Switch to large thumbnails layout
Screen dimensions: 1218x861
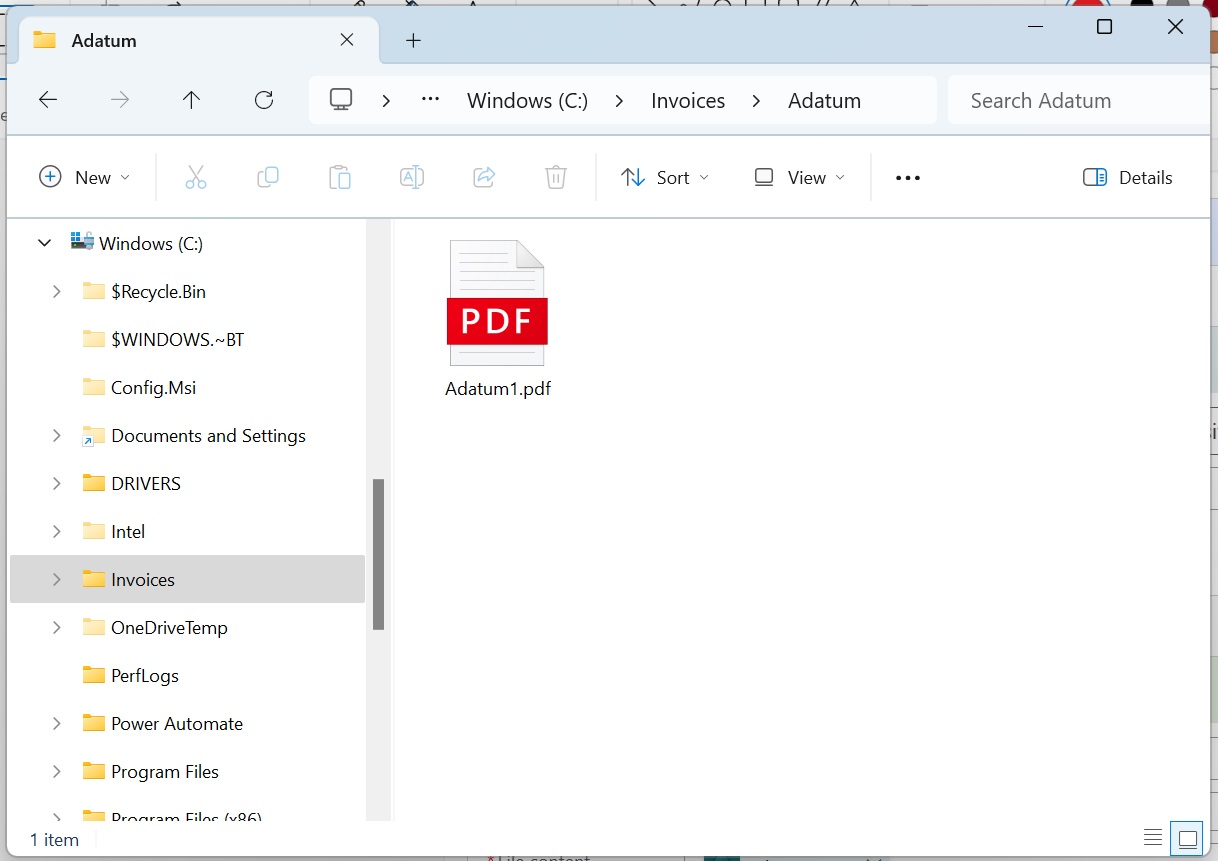click(1187, 839)
